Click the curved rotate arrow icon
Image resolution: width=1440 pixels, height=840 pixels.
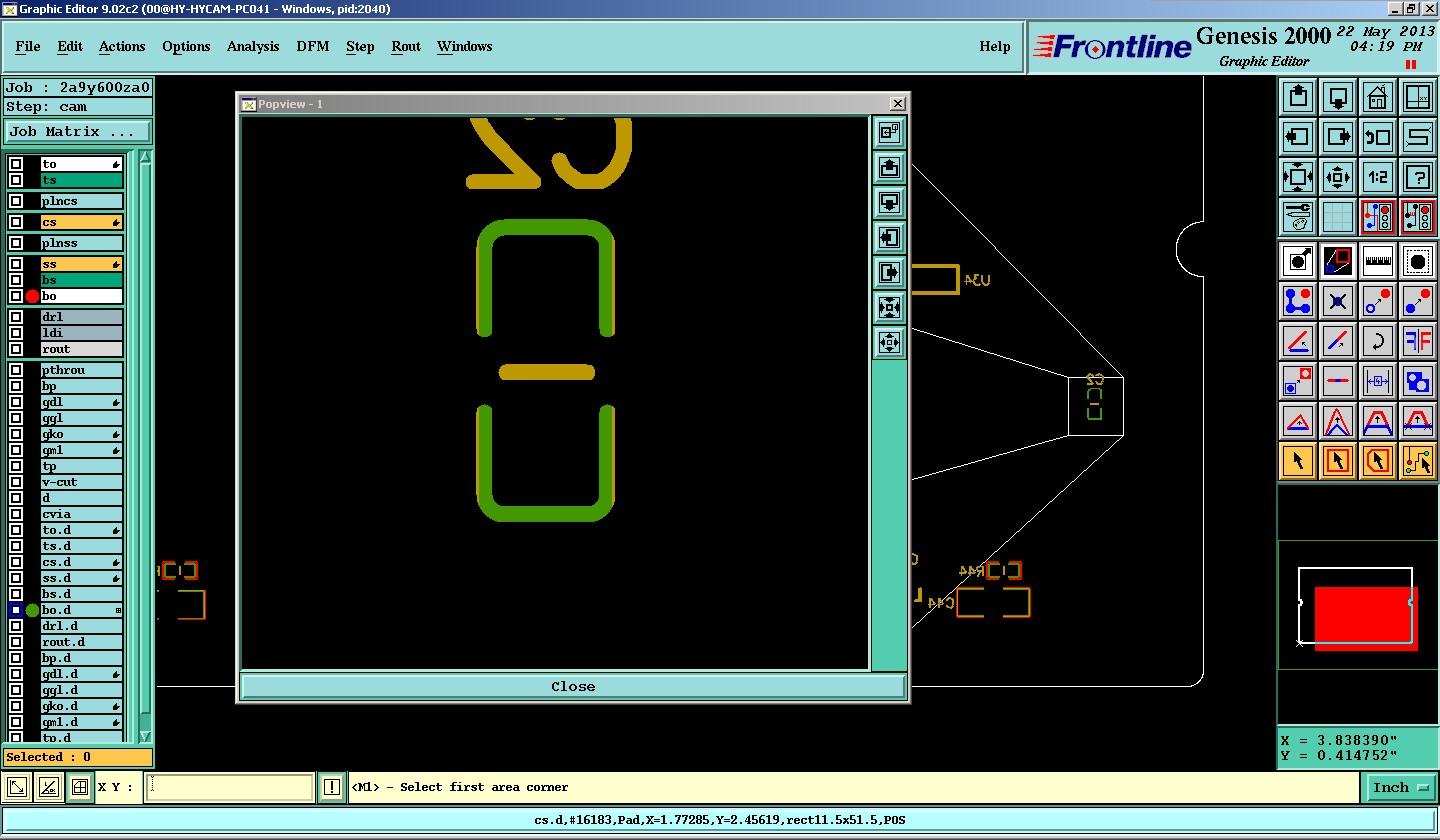[1378, 341]
